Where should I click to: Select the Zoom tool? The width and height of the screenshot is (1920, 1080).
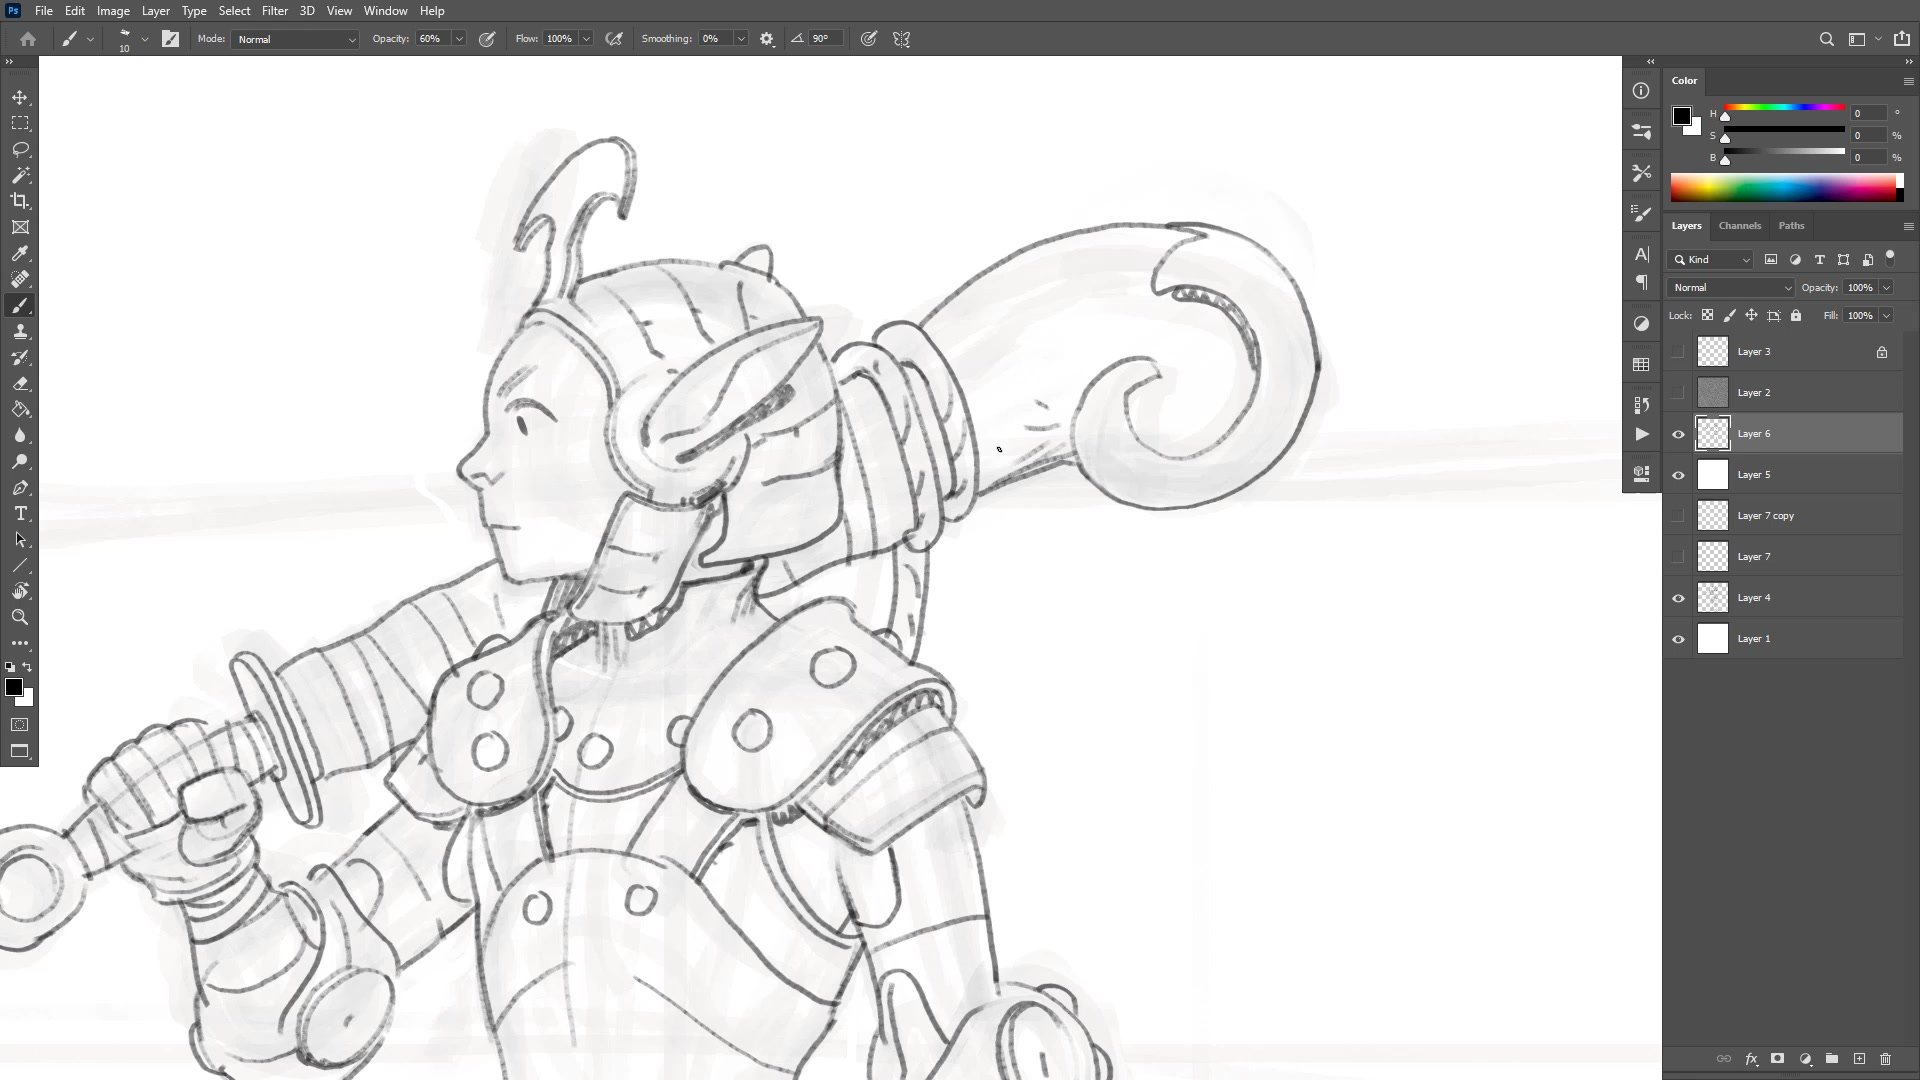(x=20, y=617)
